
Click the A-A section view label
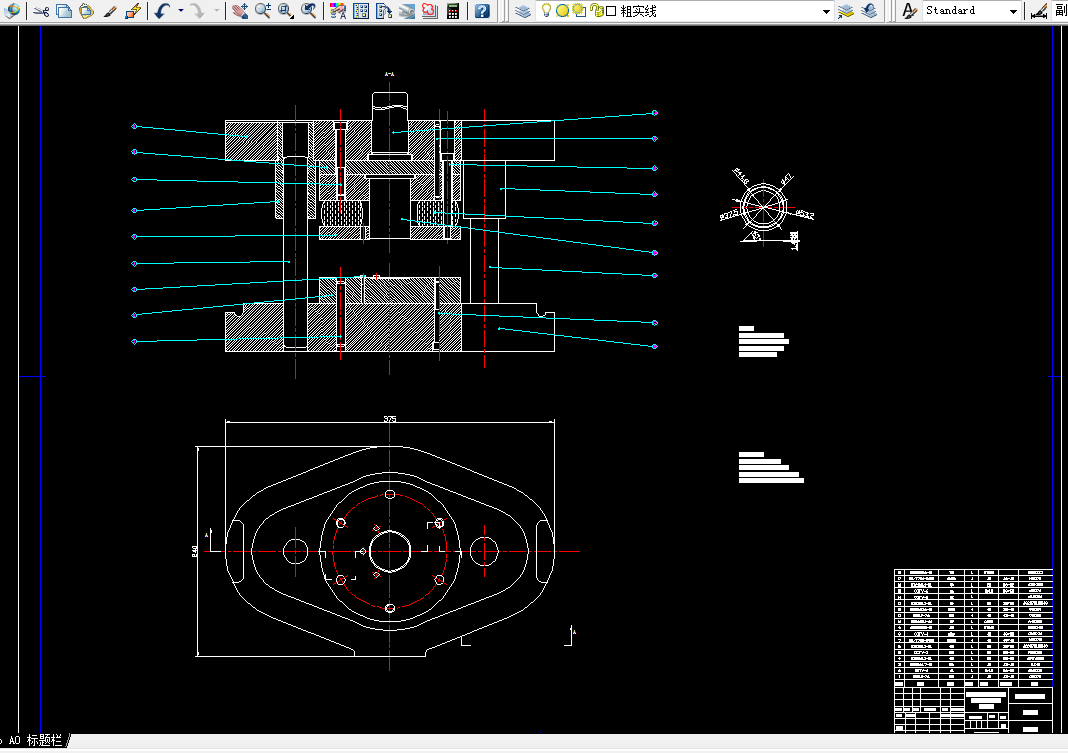pos(390,74)
